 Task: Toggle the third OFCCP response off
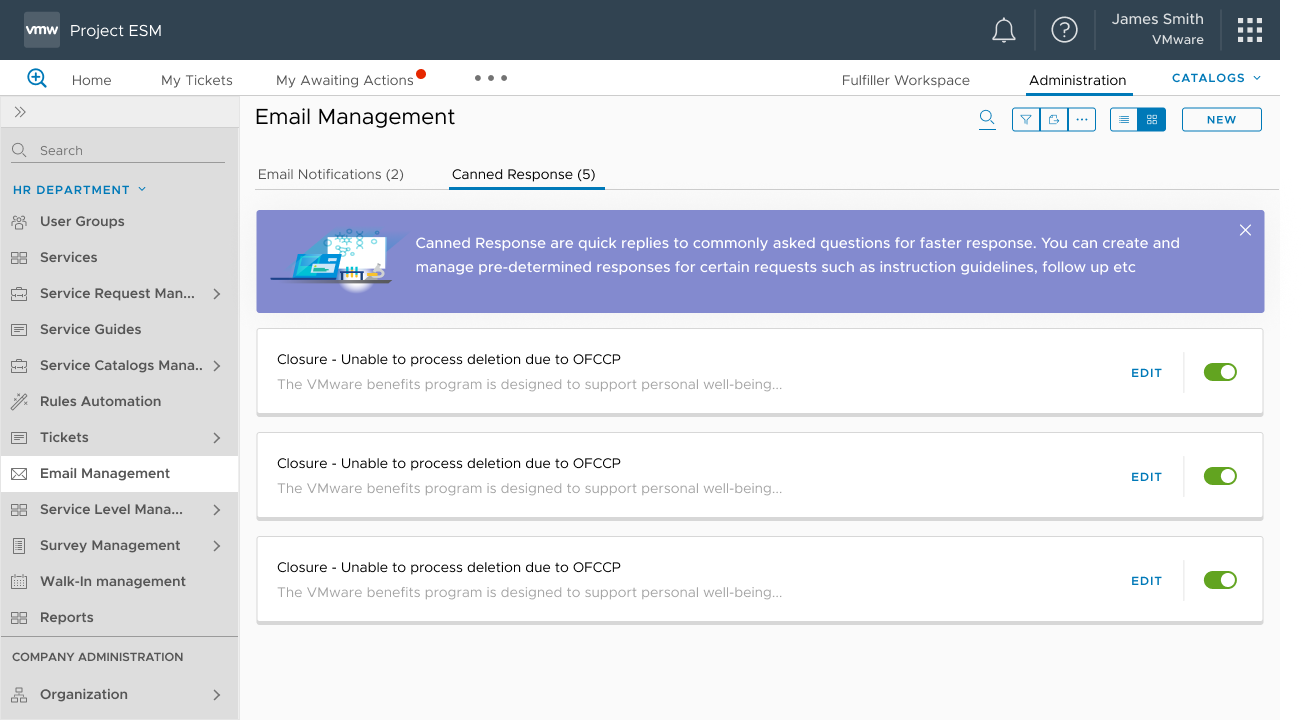pos(1220,579)
